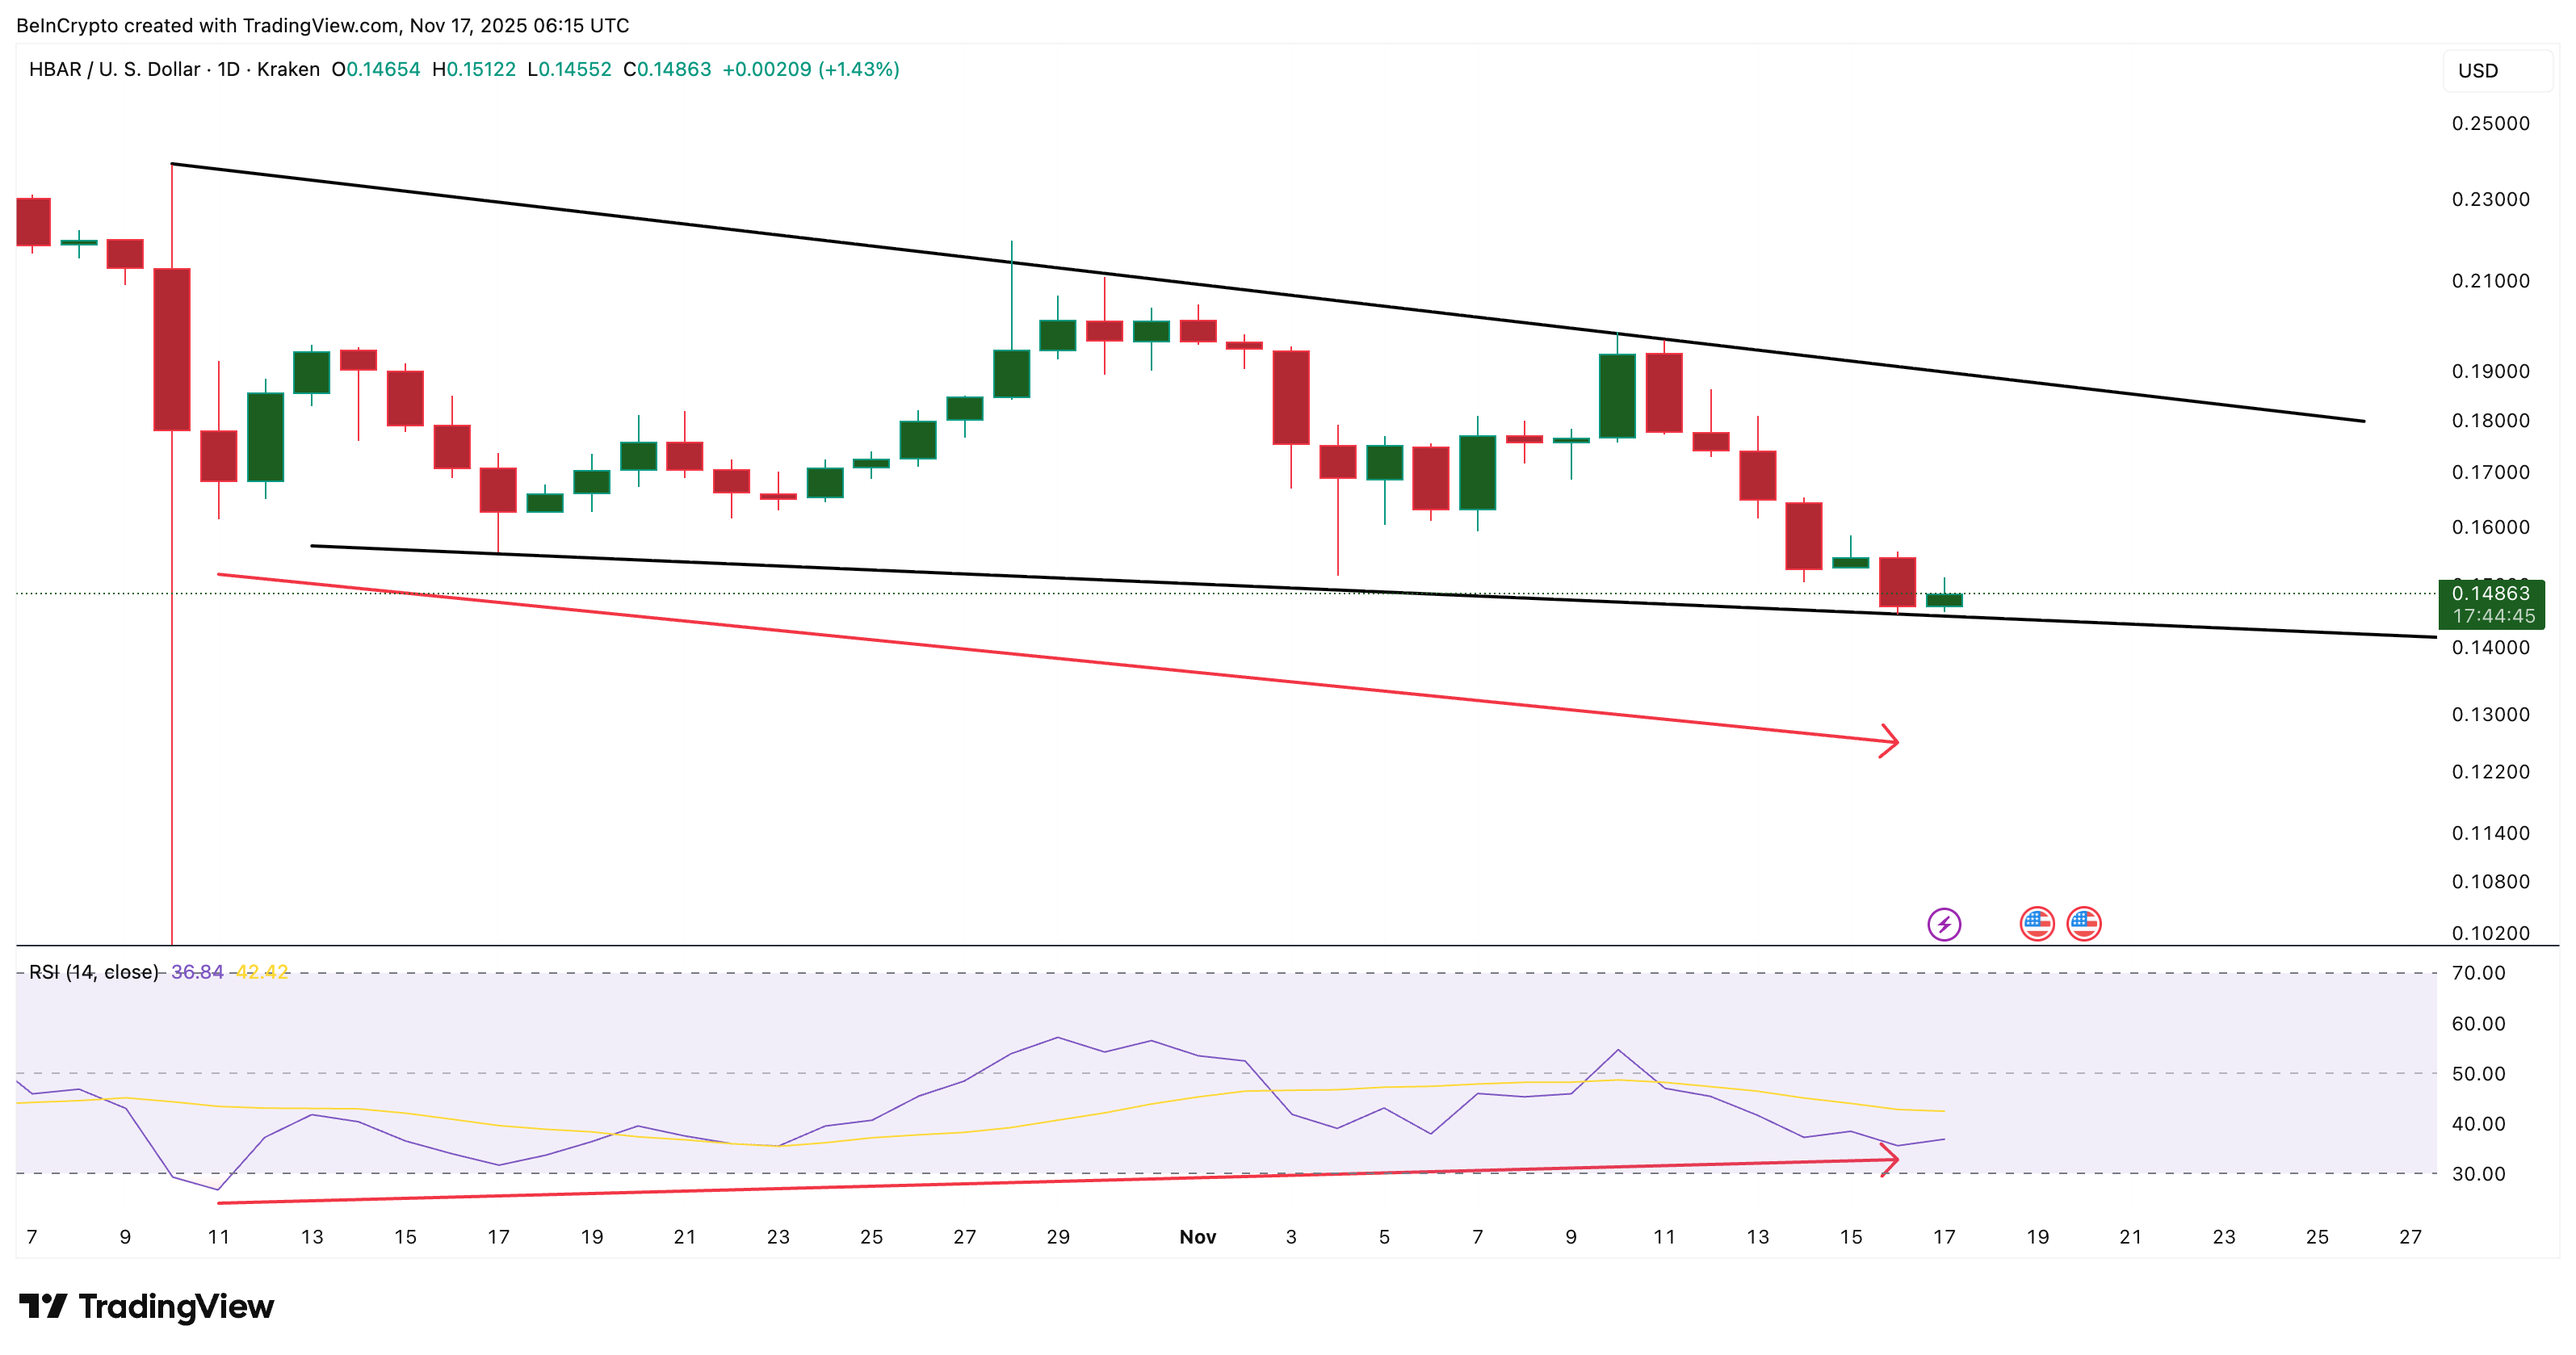Screen dimensions: 2576x1355
Task: Click the TradingView logo at bottom left
Action: (150, 1306)
